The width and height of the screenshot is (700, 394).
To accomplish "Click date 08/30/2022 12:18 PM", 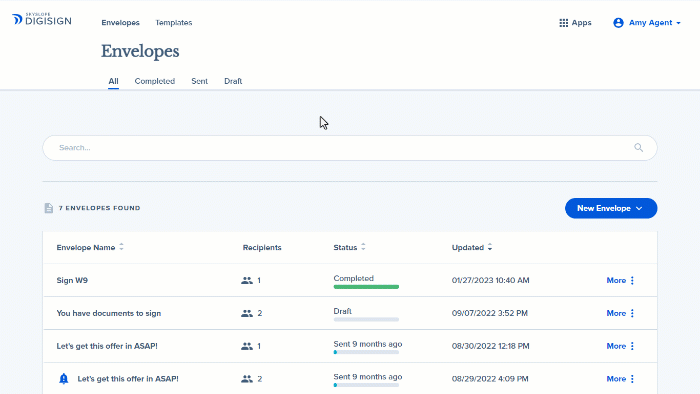I will click(x=491, y=346).
